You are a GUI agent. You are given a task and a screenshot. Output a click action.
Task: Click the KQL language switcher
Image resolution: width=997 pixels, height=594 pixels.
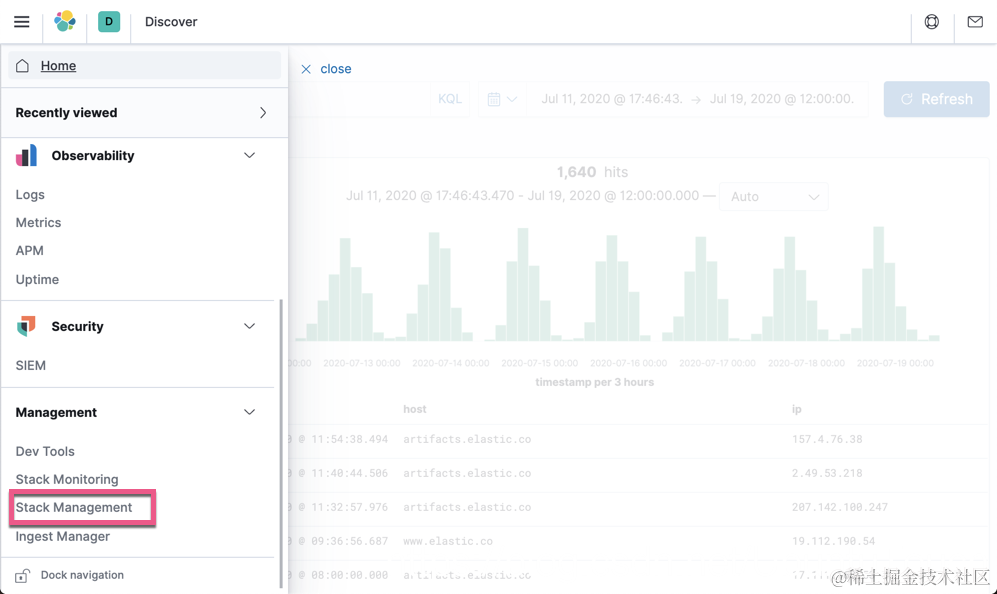[450, 99]
